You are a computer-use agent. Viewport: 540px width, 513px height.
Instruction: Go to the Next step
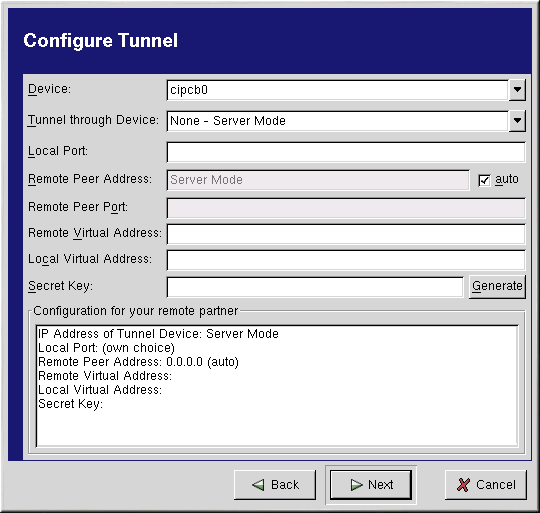tap(371, 485)
